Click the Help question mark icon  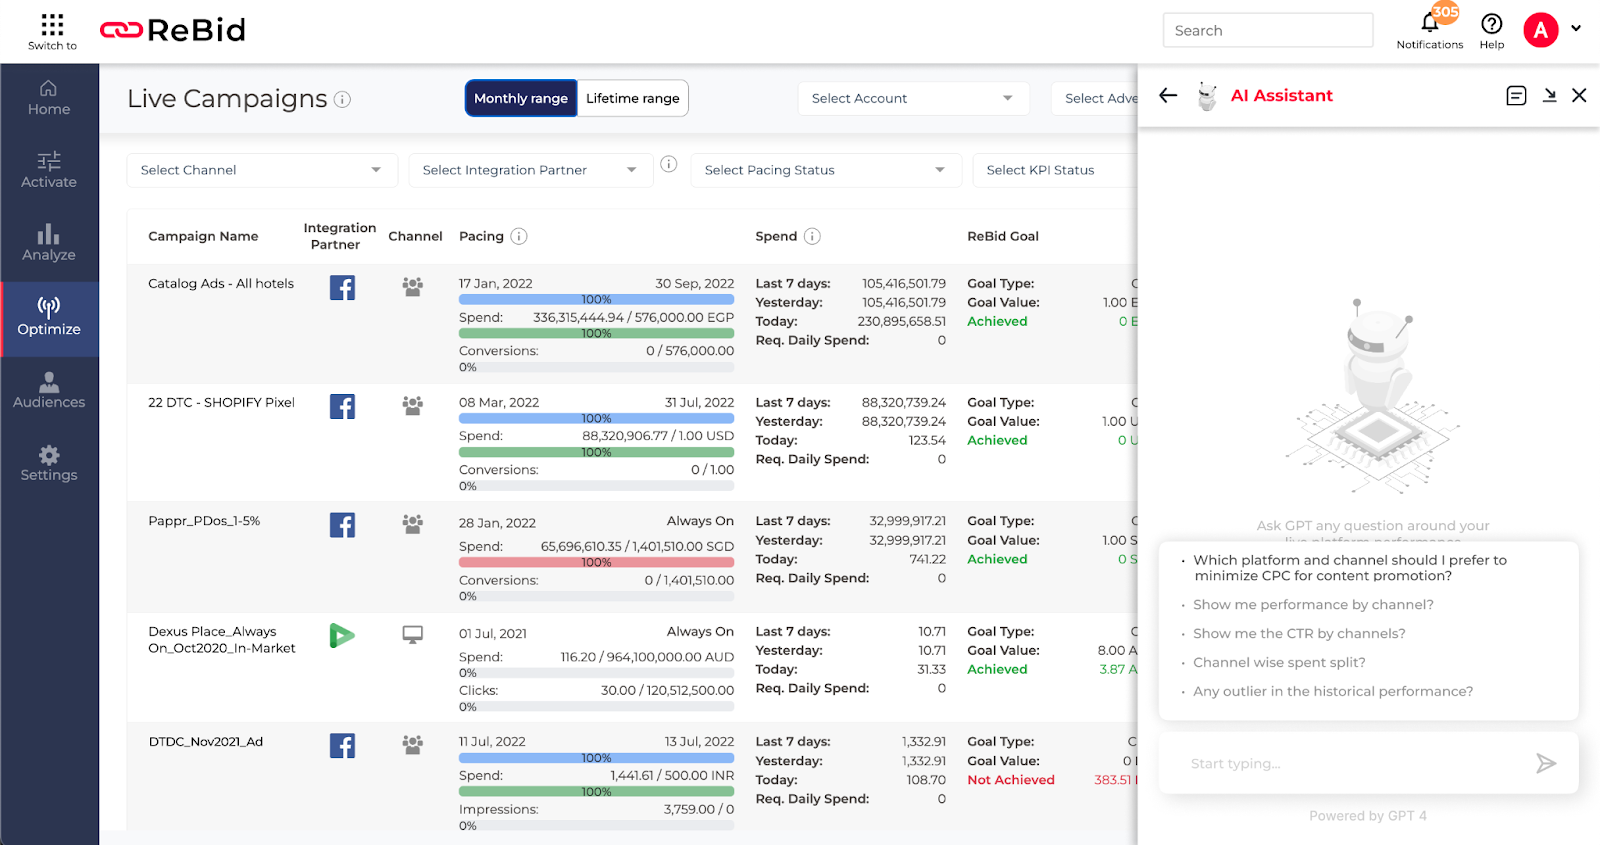coord(1491,25)
